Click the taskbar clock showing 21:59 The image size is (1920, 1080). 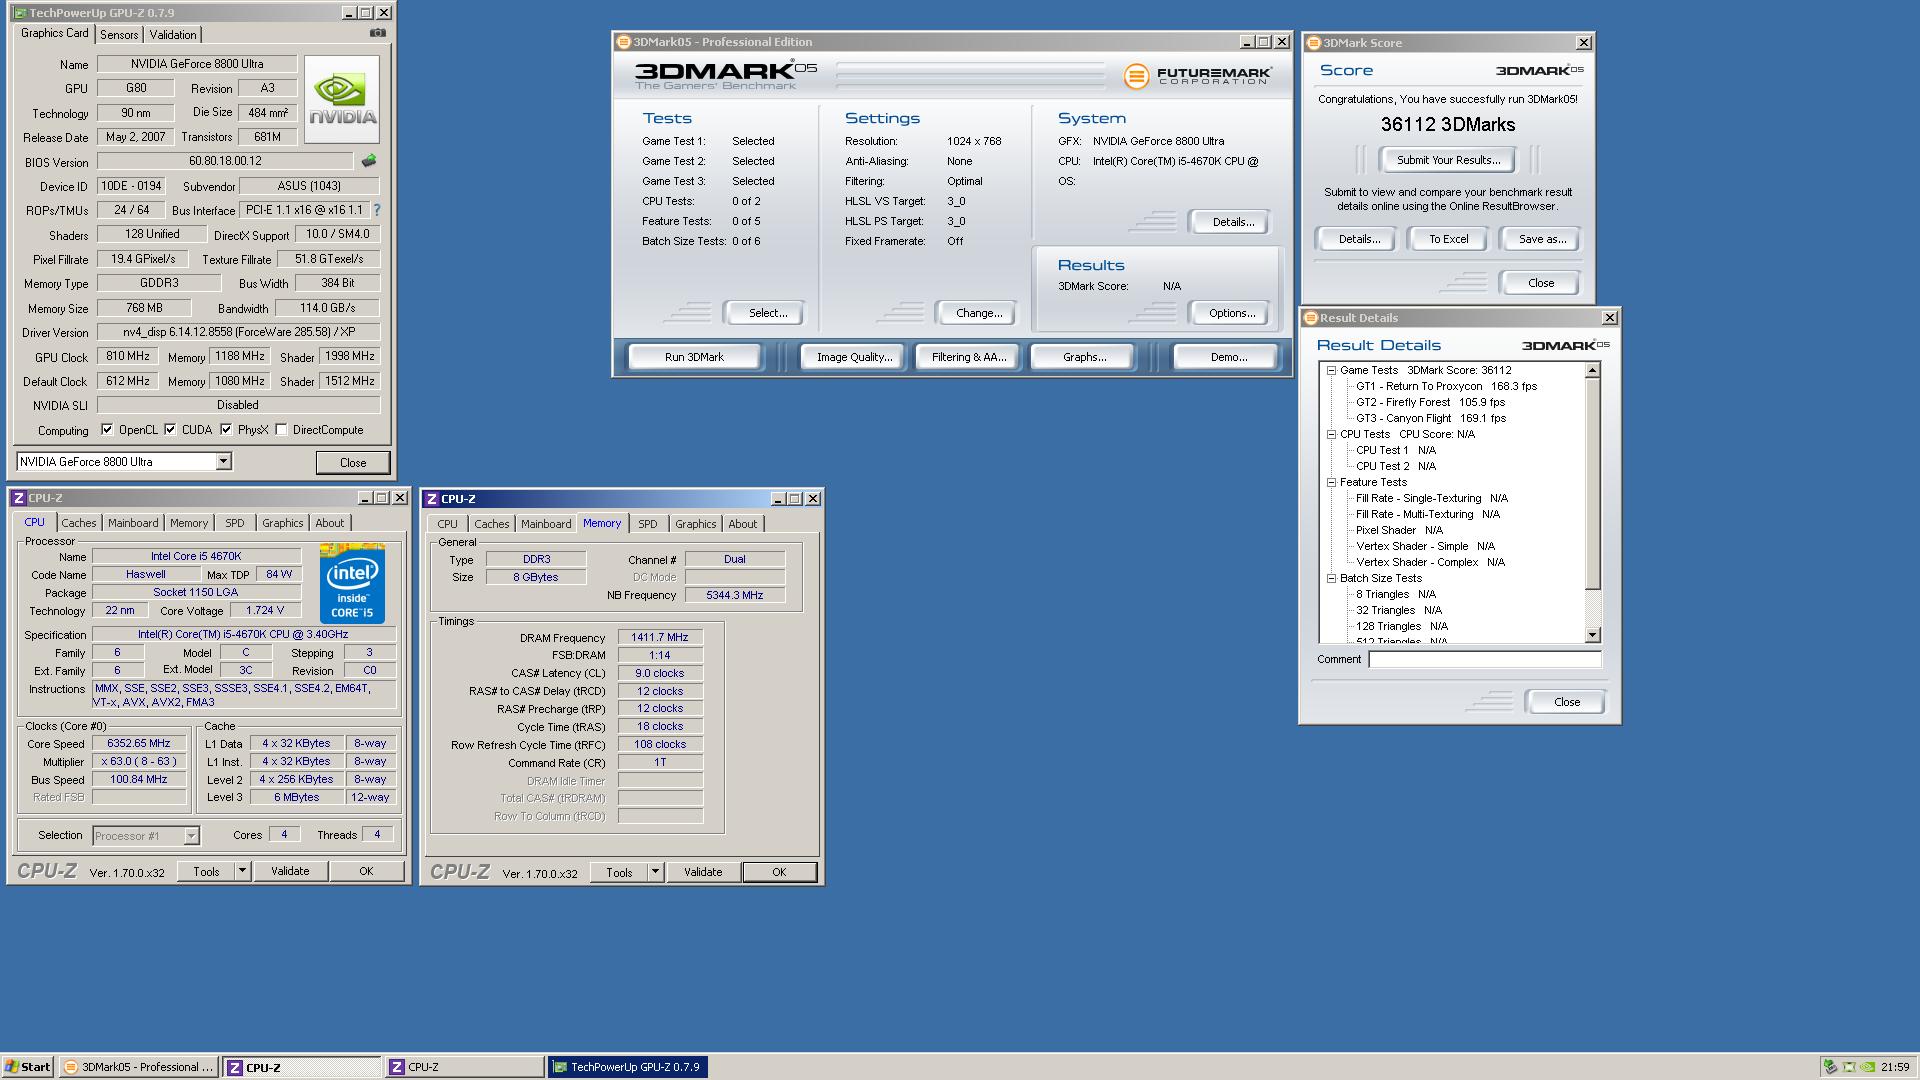coord(1895,1067)
